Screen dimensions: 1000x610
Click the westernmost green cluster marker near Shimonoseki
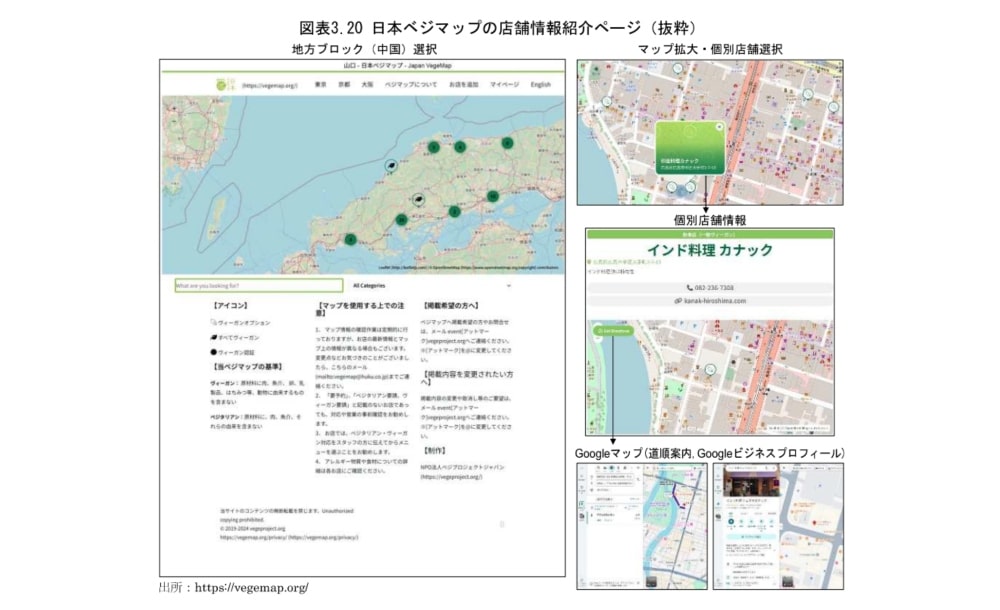point(350,239)
